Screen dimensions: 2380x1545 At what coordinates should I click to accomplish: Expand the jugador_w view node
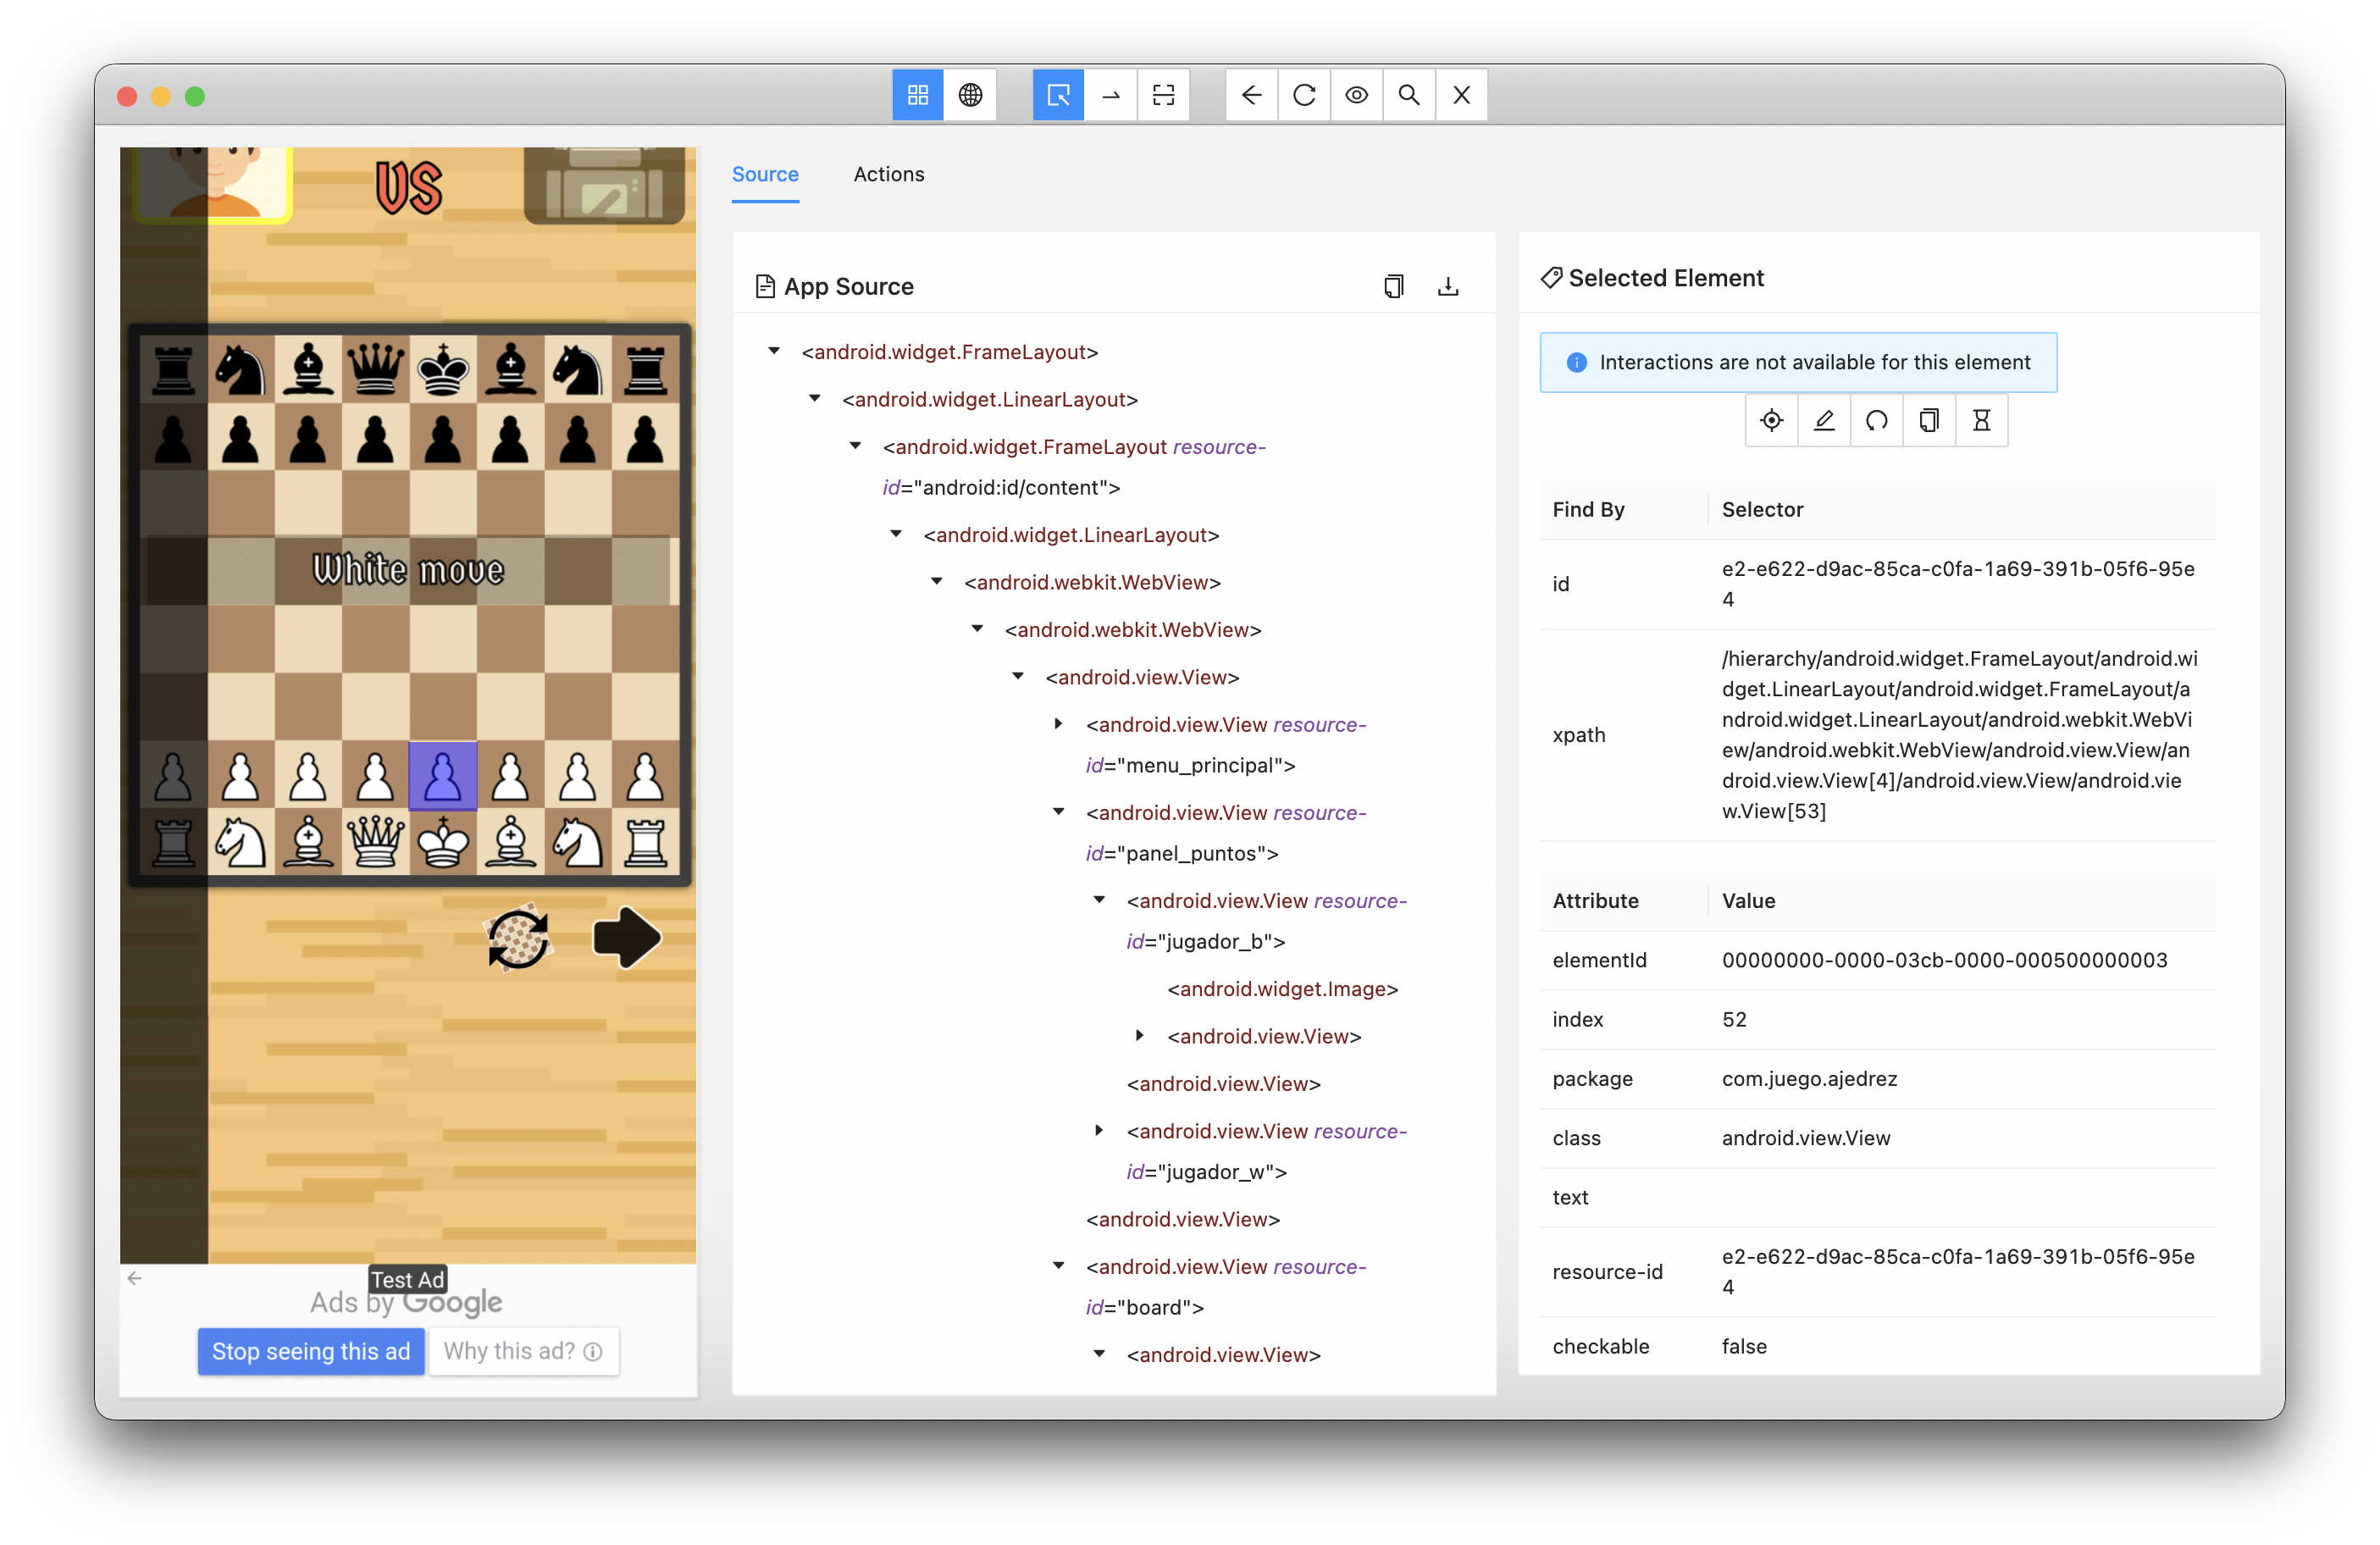coord(1099,1130)
